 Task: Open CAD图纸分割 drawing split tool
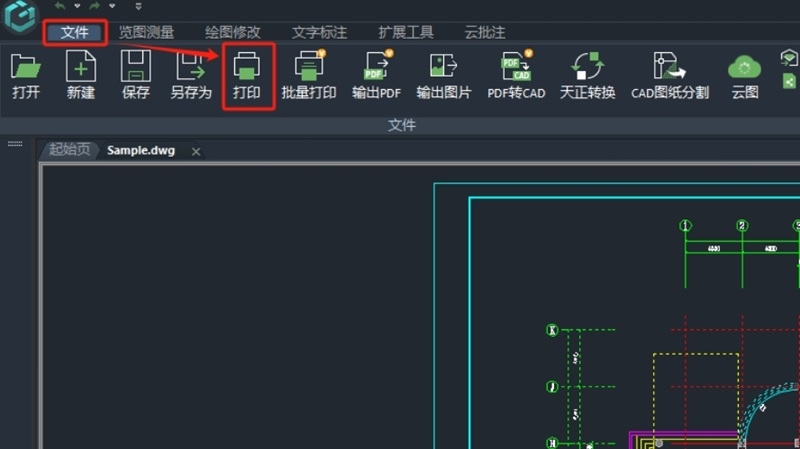coord(670,76)
